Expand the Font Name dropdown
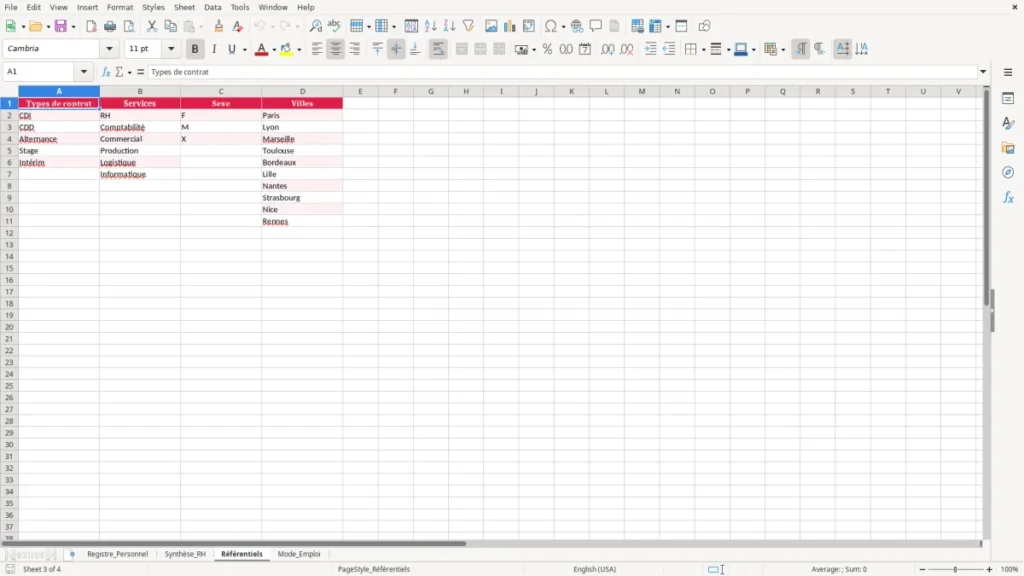 [109, 48]
